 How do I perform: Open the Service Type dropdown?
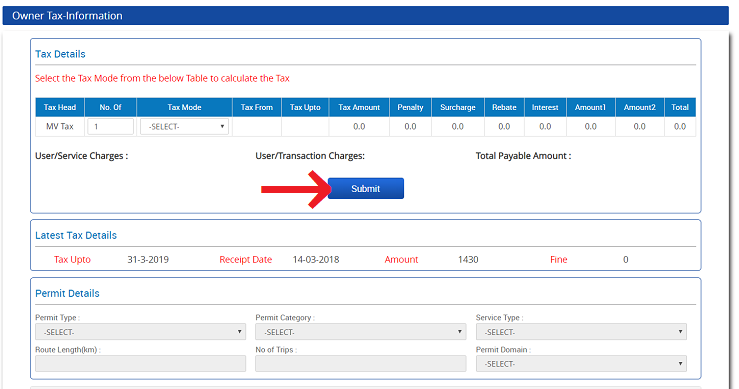pyautogui.click(x=581, y=332)
